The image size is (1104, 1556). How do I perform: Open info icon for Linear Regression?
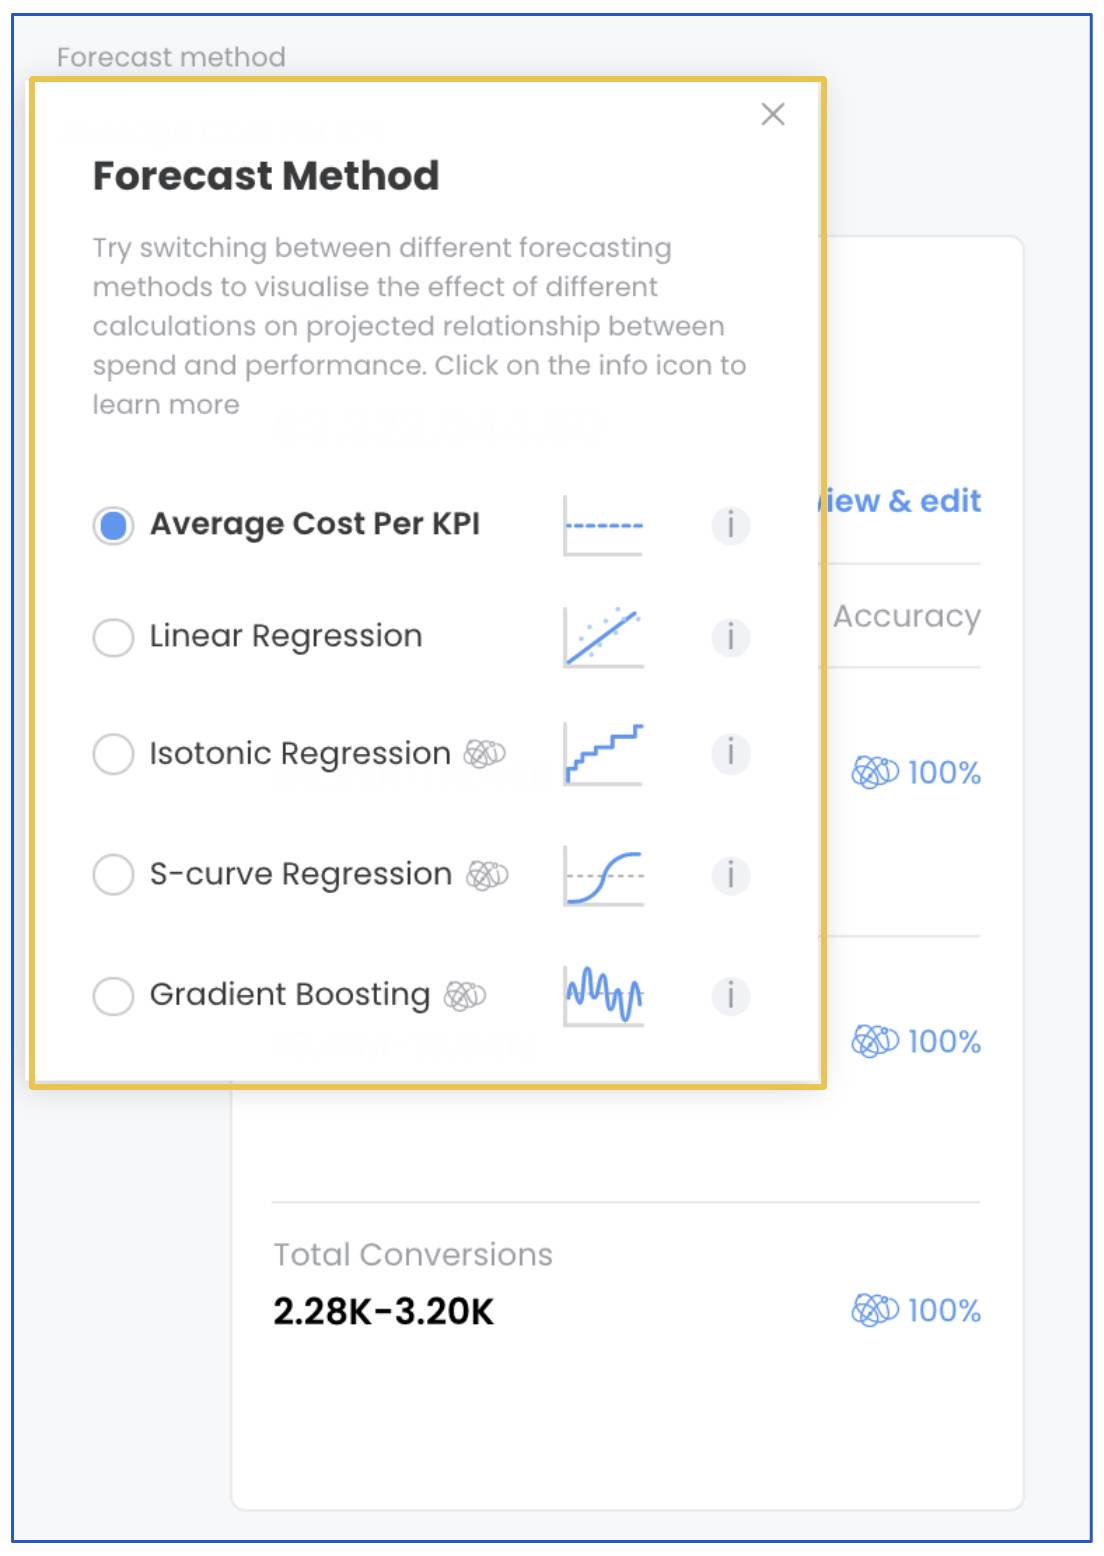731,636
